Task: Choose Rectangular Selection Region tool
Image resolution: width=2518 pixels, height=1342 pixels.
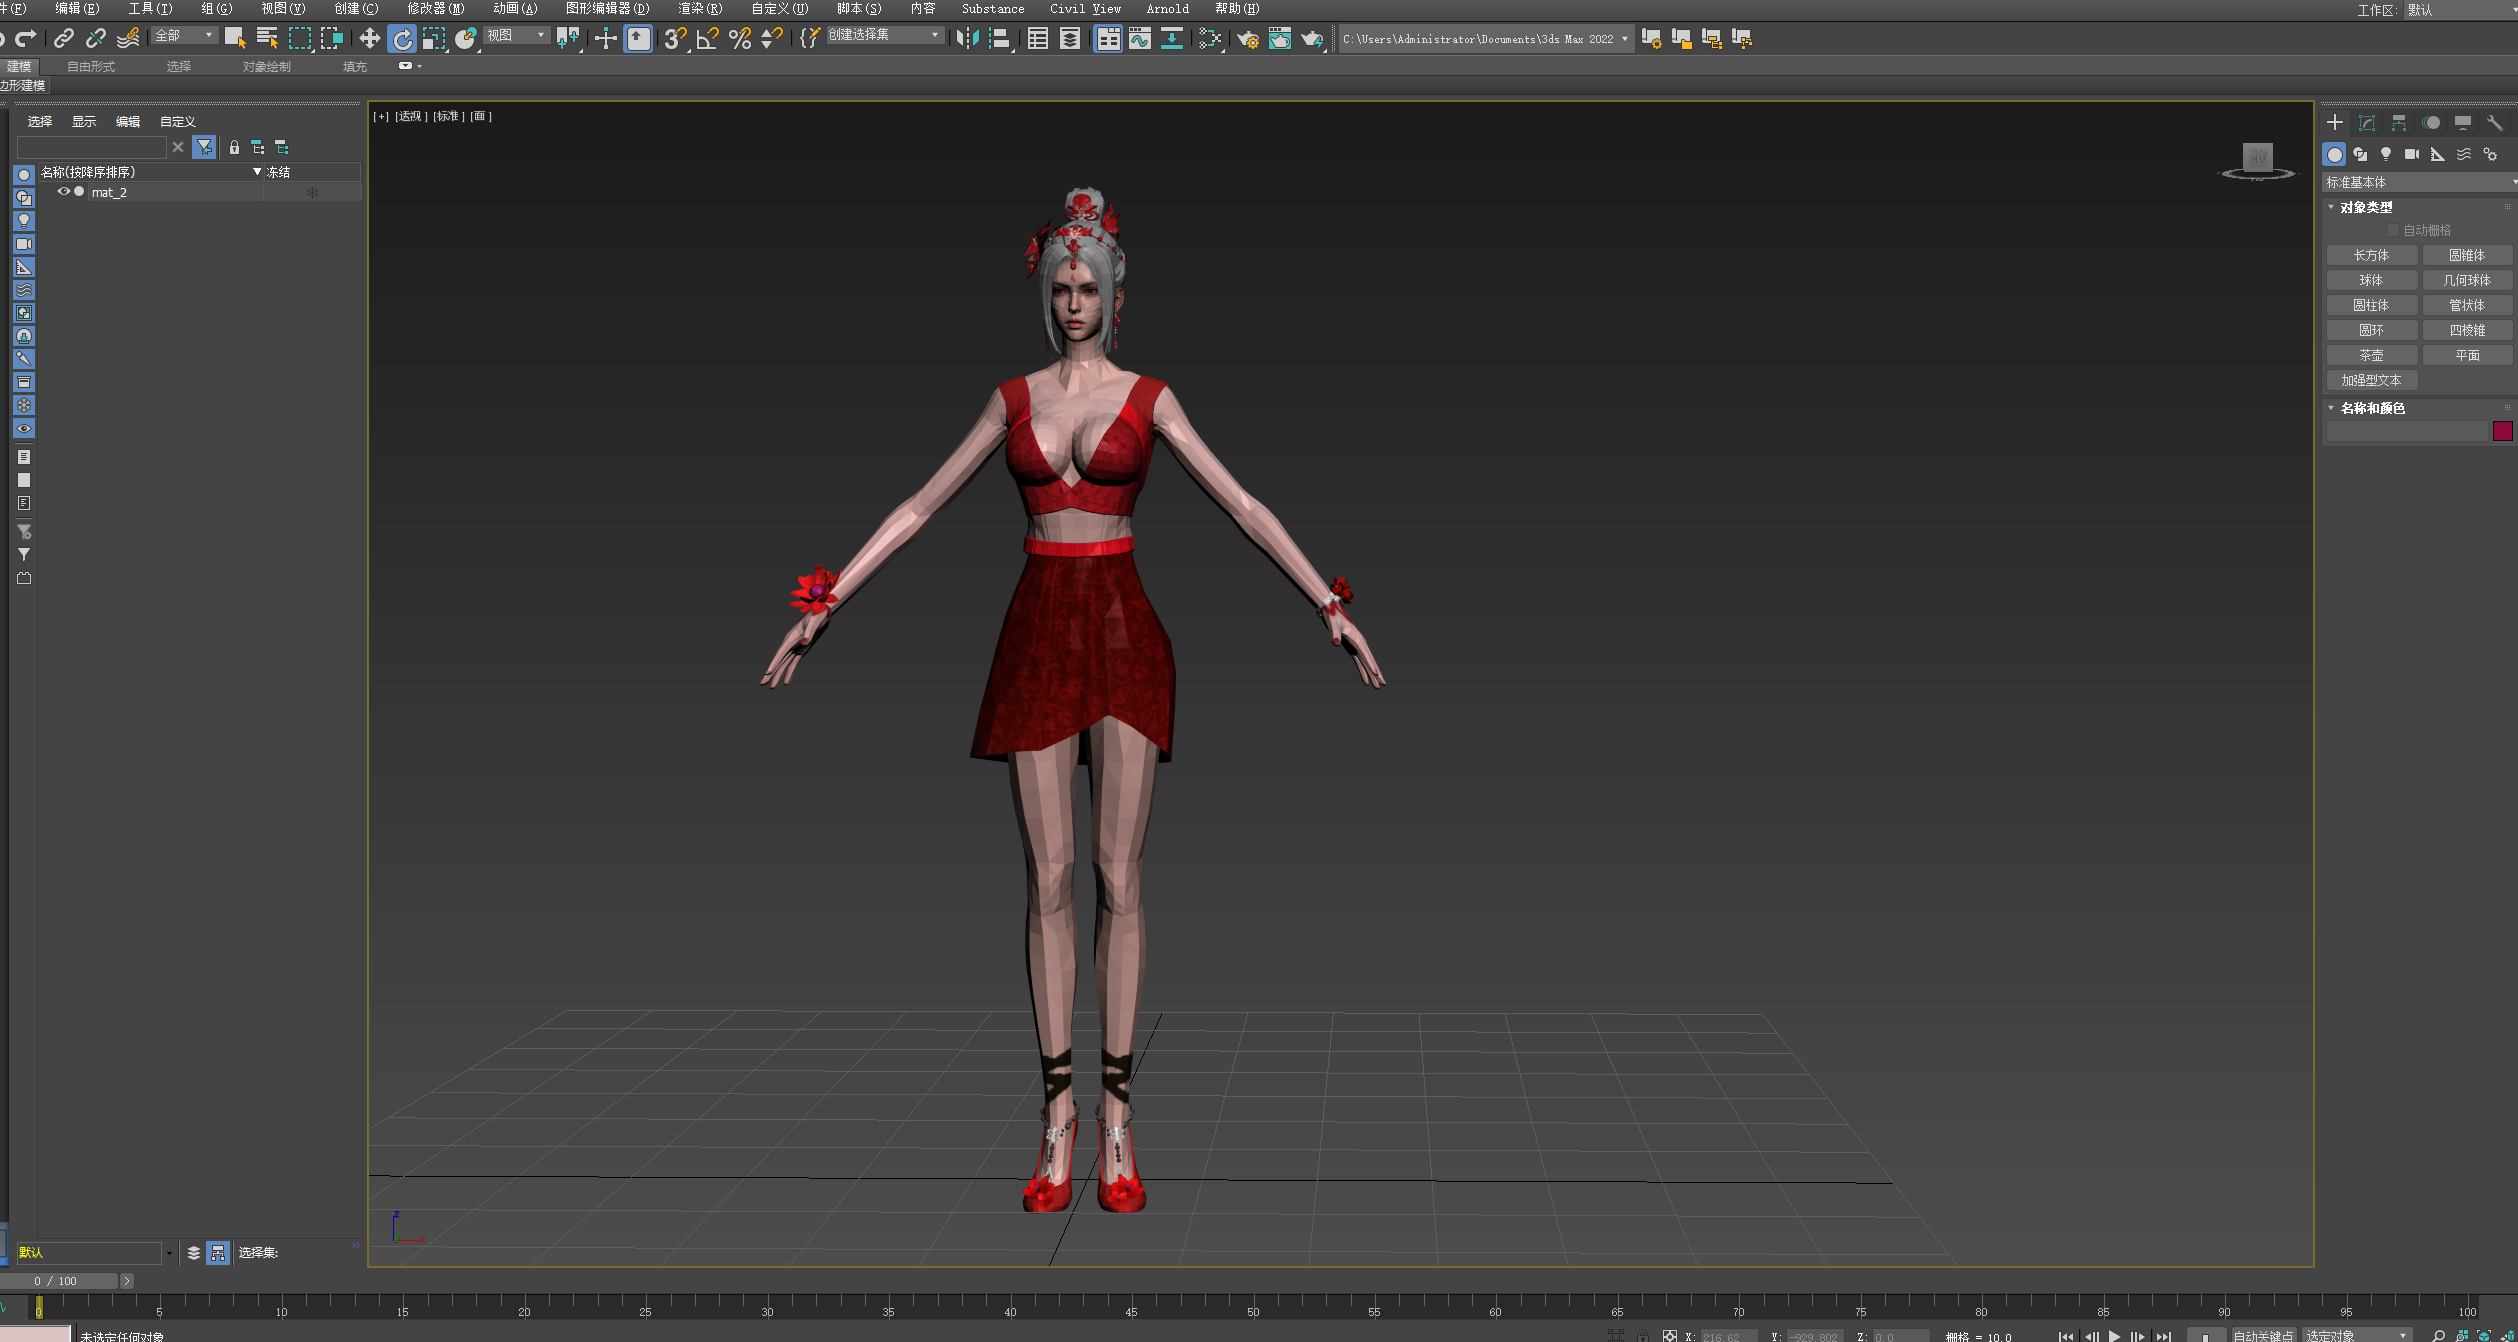Action: coord(299,38)
